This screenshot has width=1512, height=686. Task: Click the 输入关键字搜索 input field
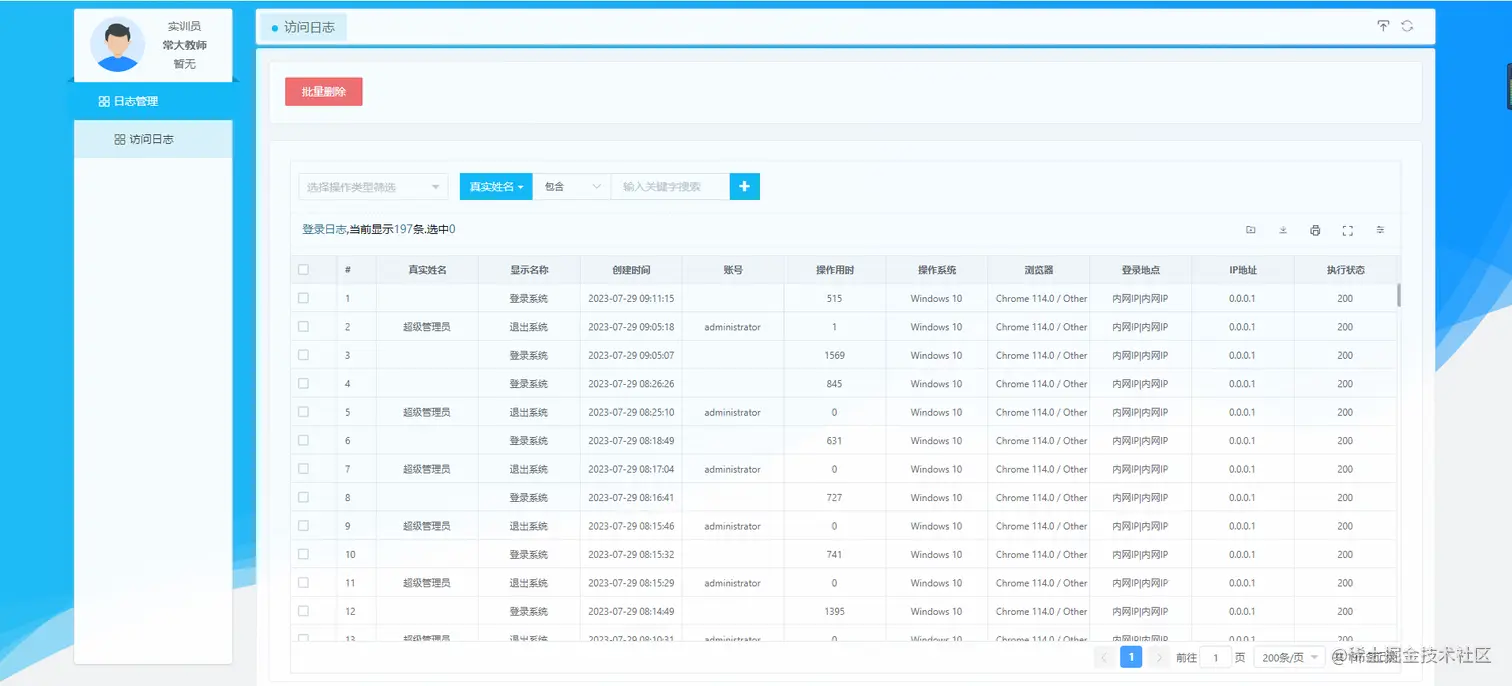(670, 187)
